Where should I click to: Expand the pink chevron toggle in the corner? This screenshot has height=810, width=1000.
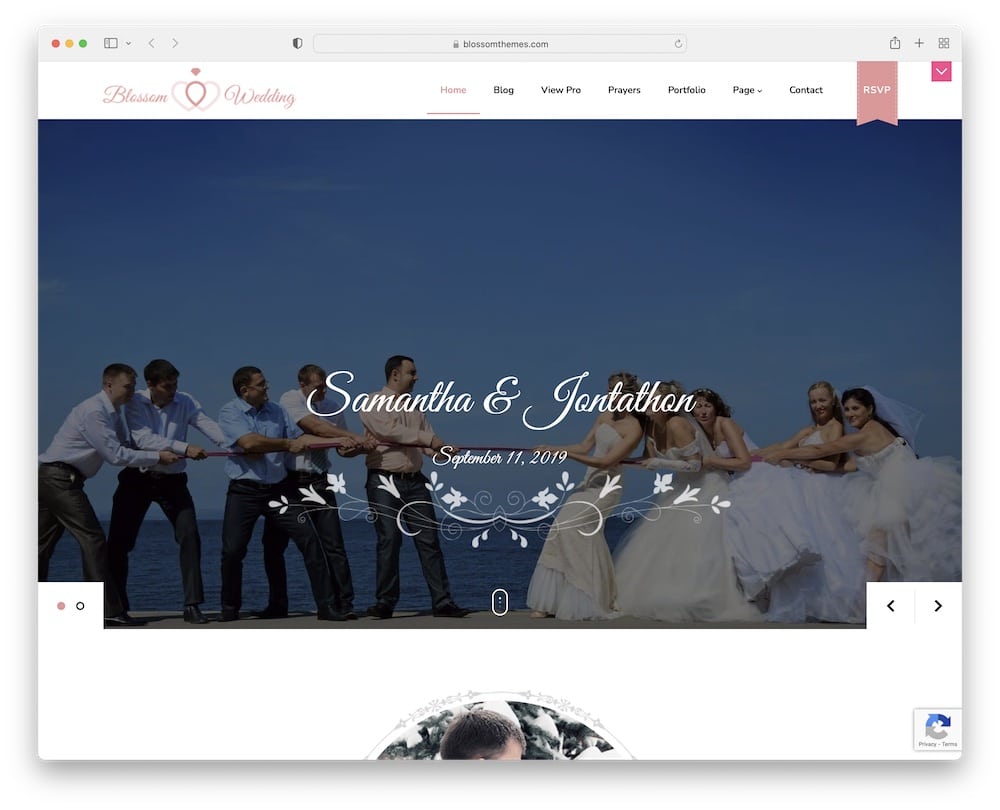click(x=941, y=71)
